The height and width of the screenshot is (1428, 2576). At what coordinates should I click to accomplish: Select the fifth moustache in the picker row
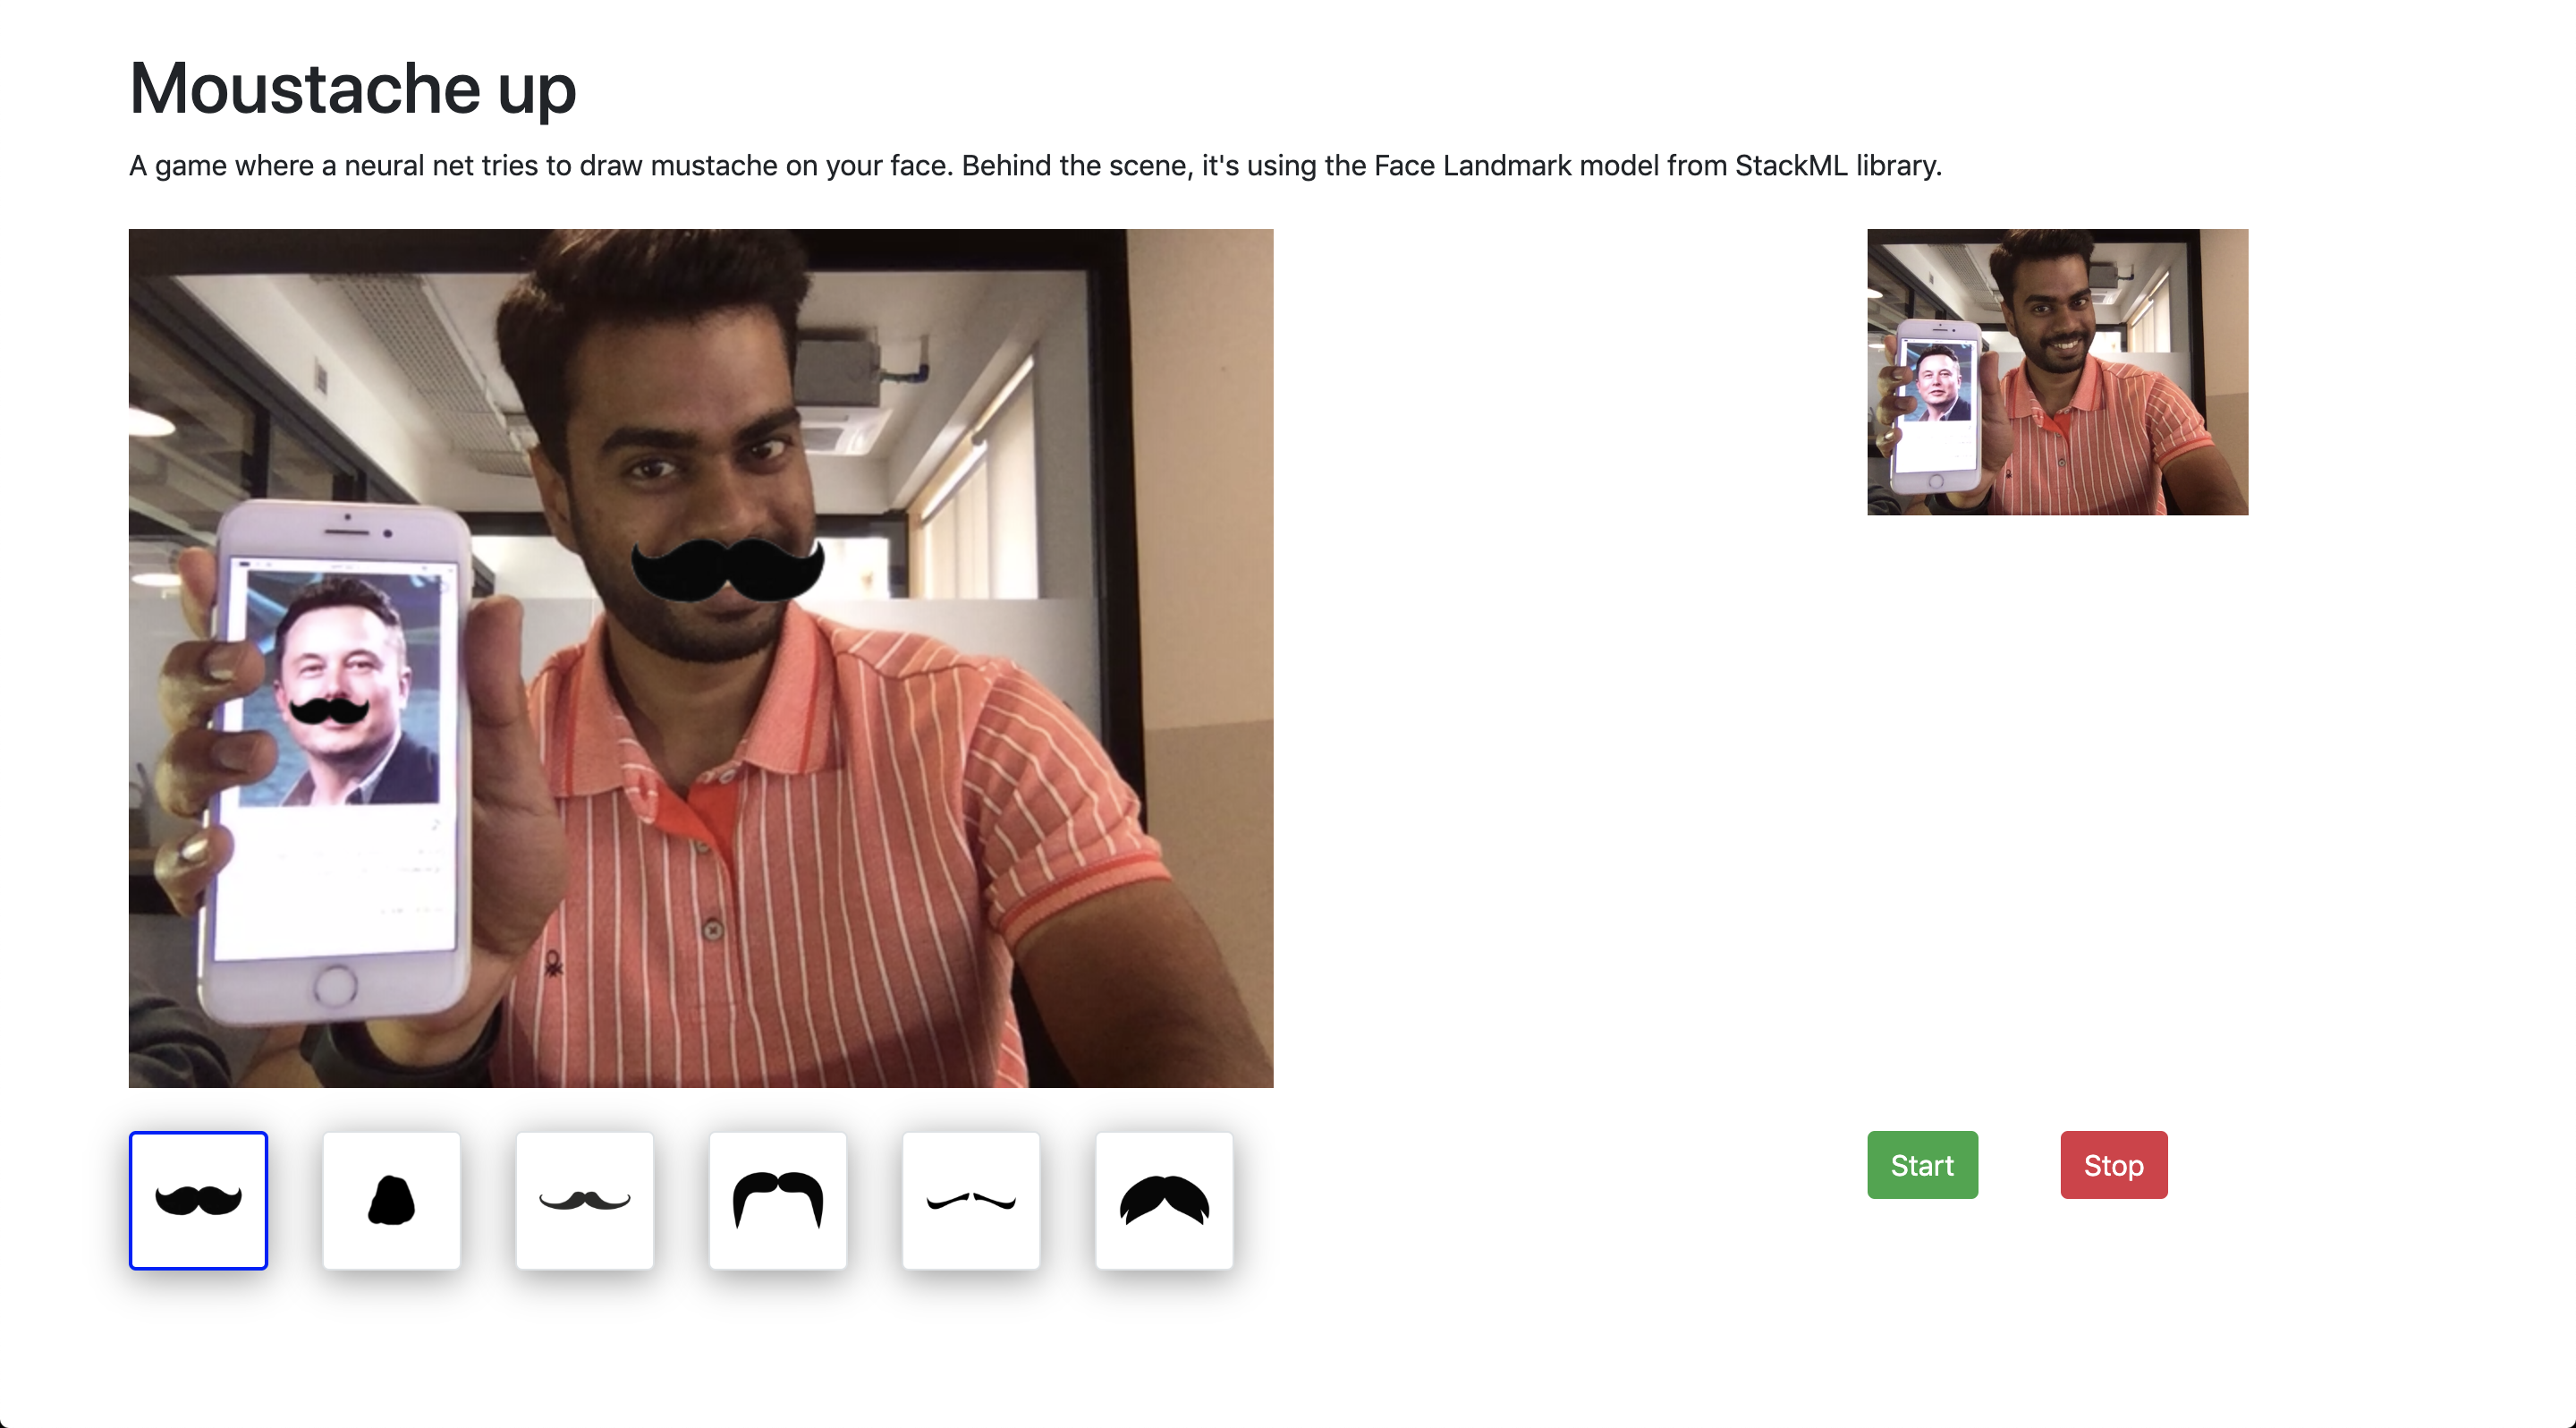point(971,1199)
